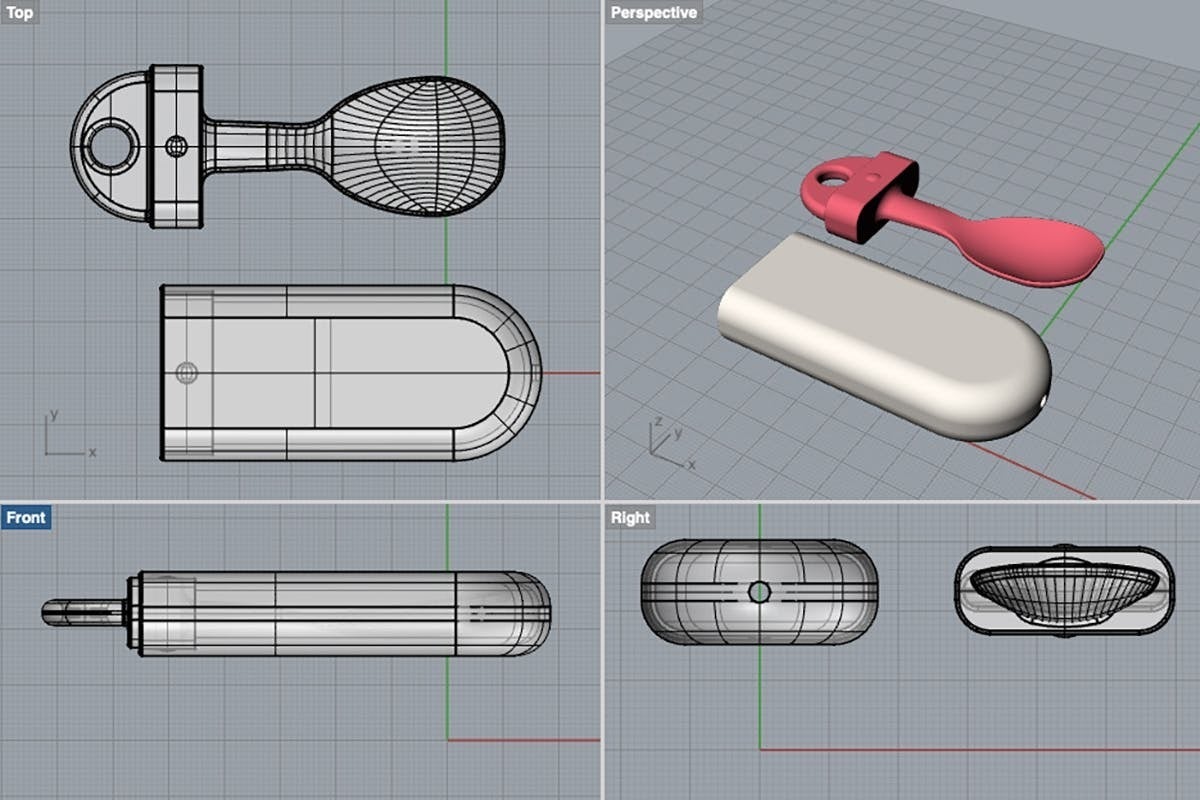Select the small hole on case in Top view
Screen dimensions: 1200x800
tap(187, 373)
